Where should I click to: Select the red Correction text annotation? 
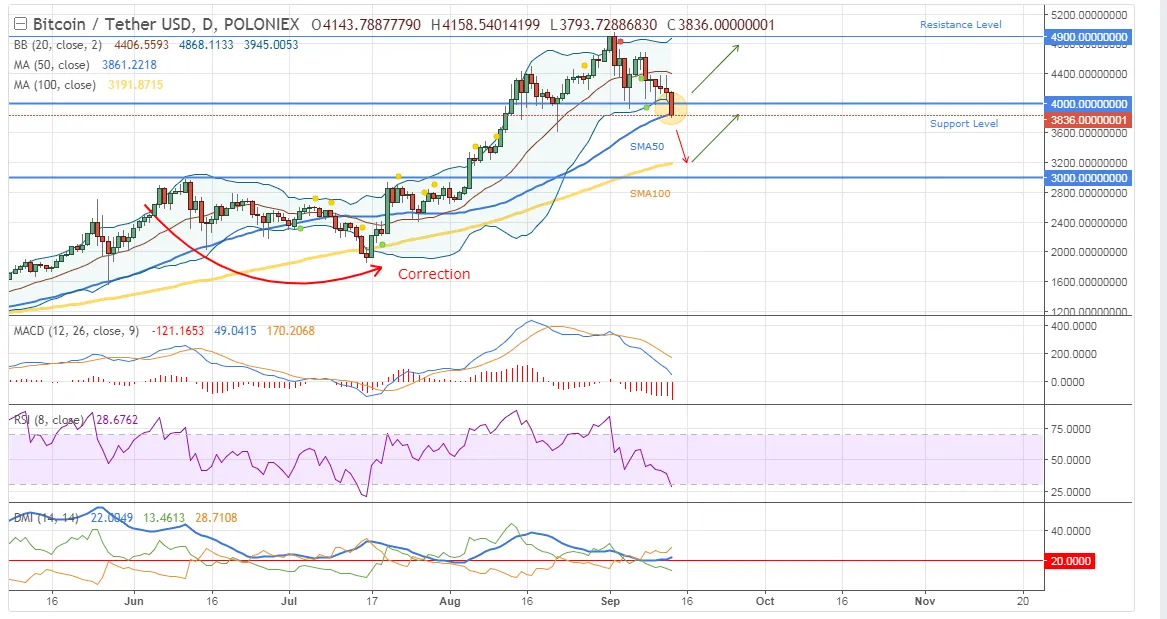[x=434, y=274]
